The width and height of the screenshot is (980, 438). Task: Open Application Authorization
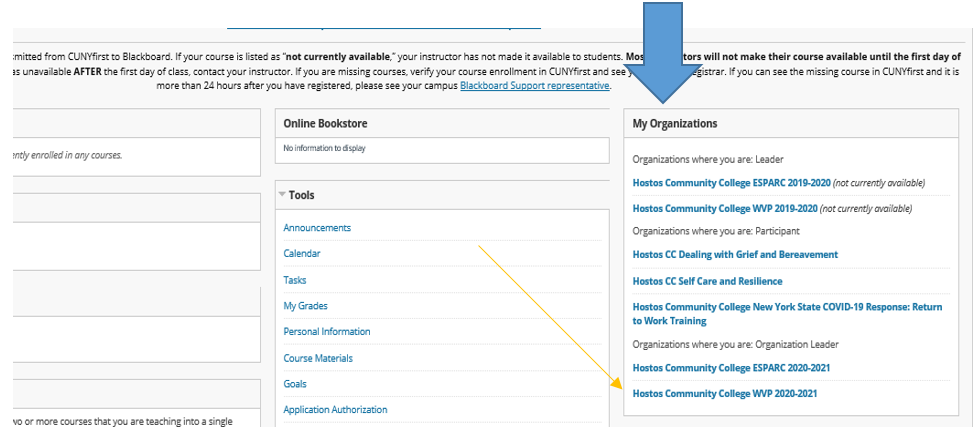335,410
